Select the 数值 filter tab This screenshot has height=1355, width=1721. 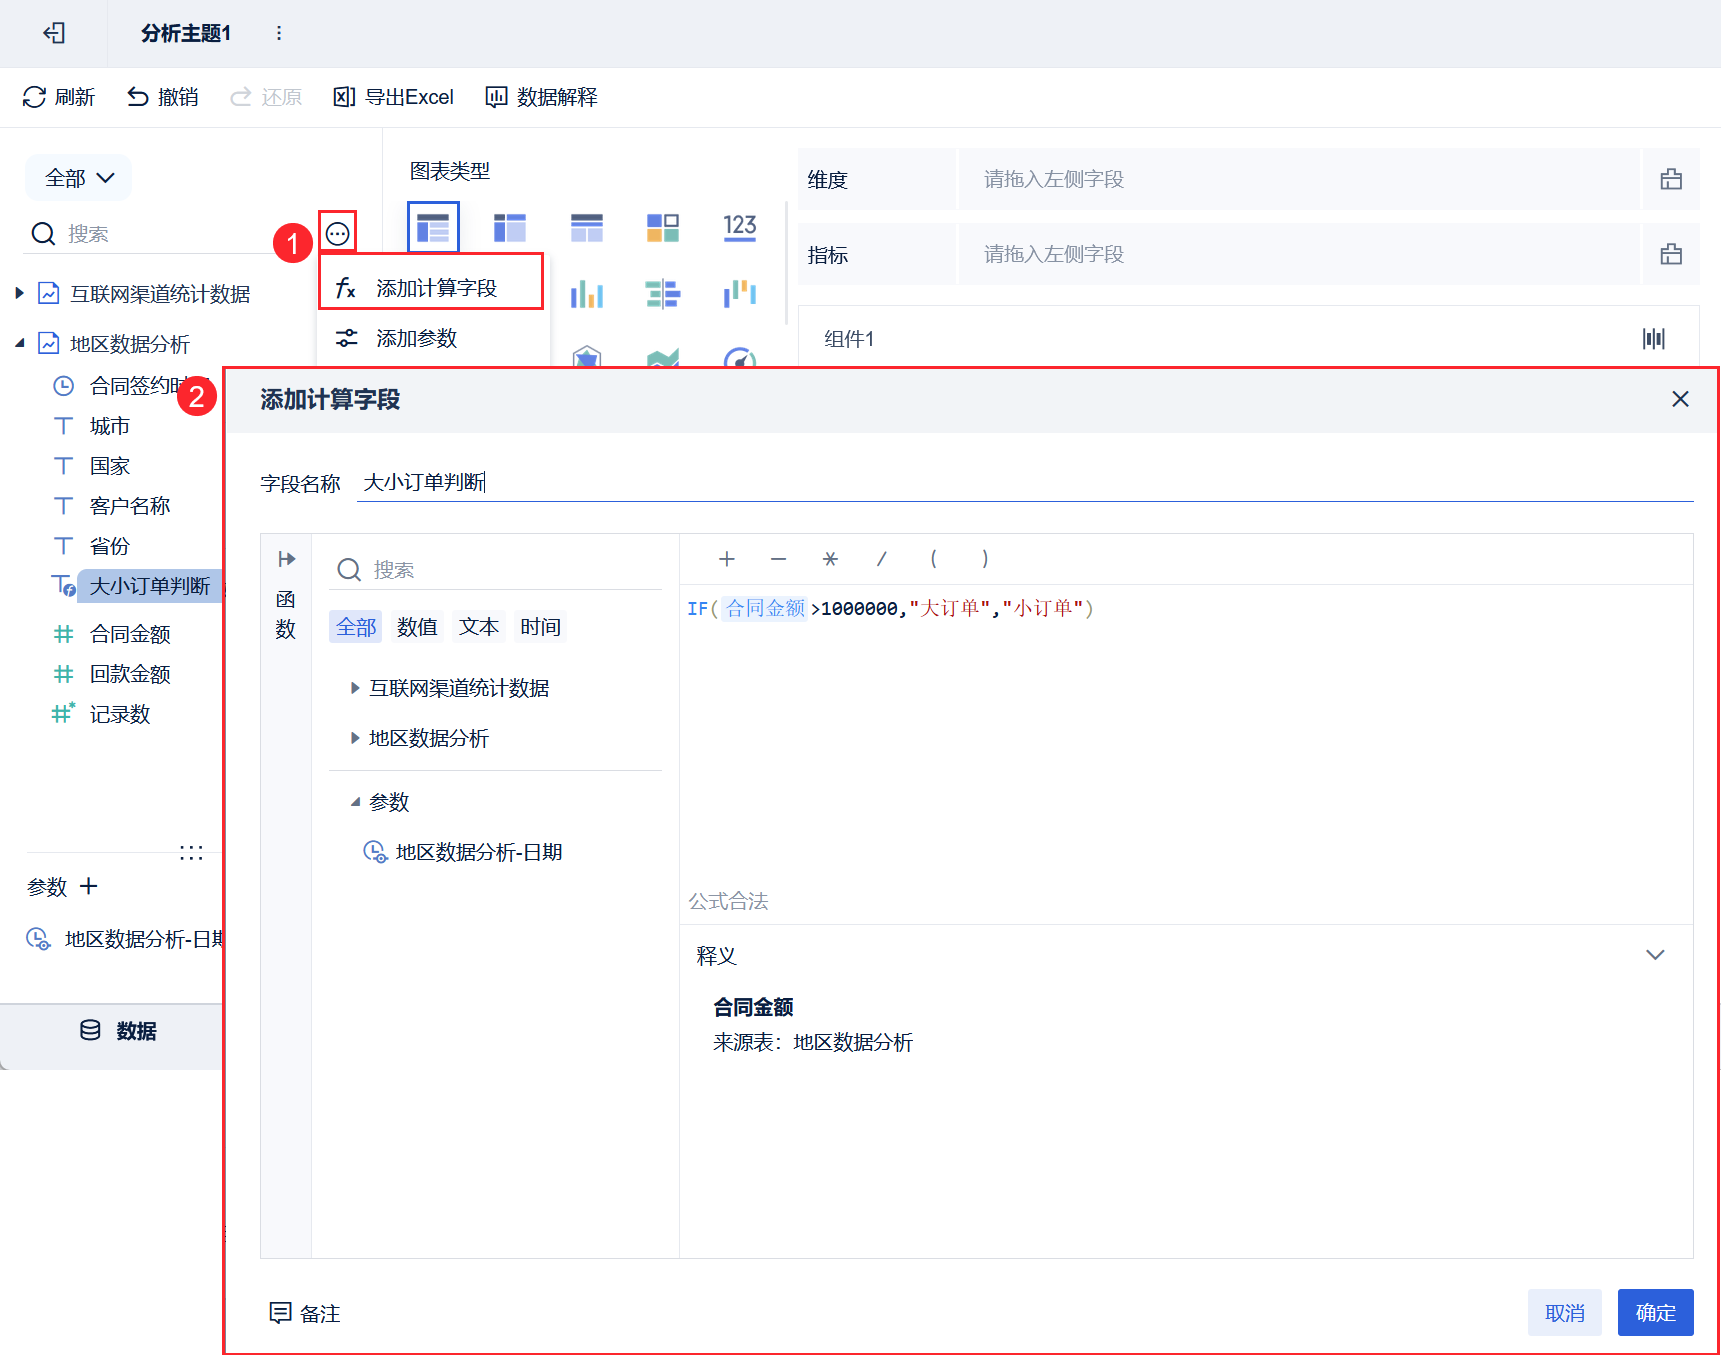point(417,627)
